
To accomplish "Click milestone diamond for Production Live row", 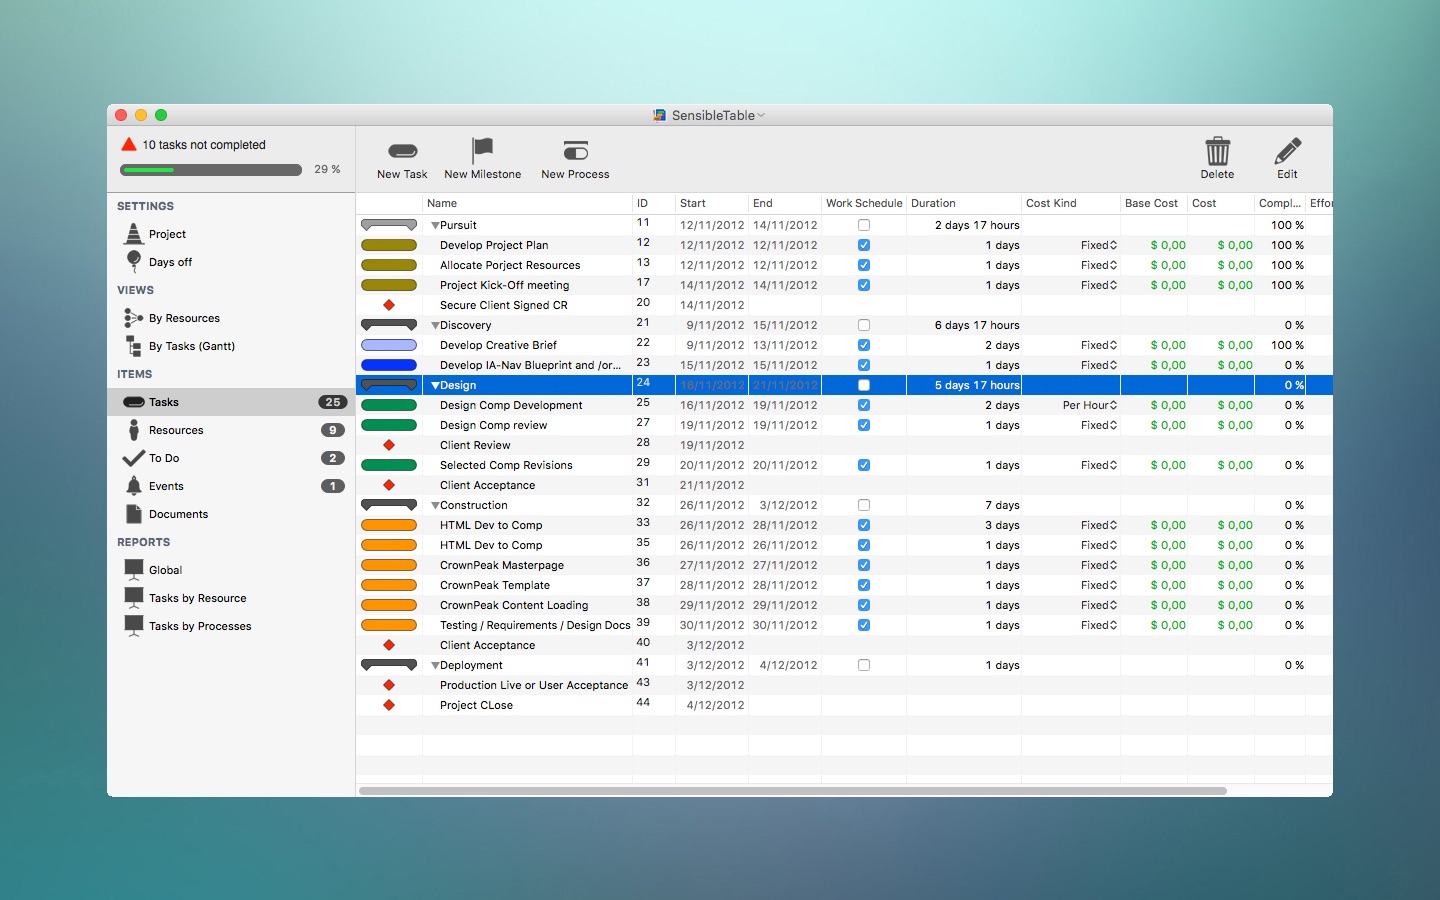I will (x=389, y=685).
